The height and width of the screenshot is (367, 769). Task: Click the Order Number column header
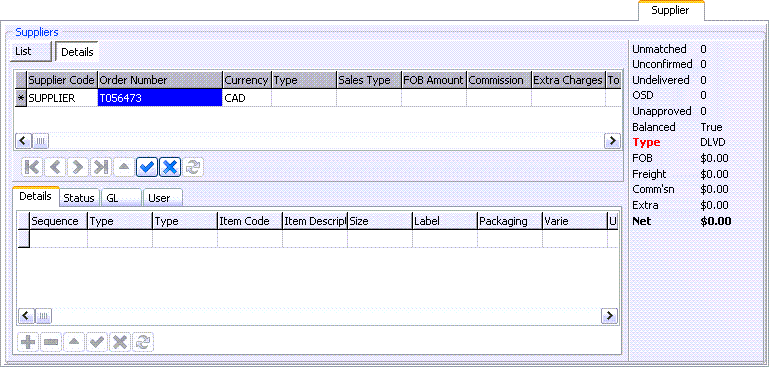[160, 80]
